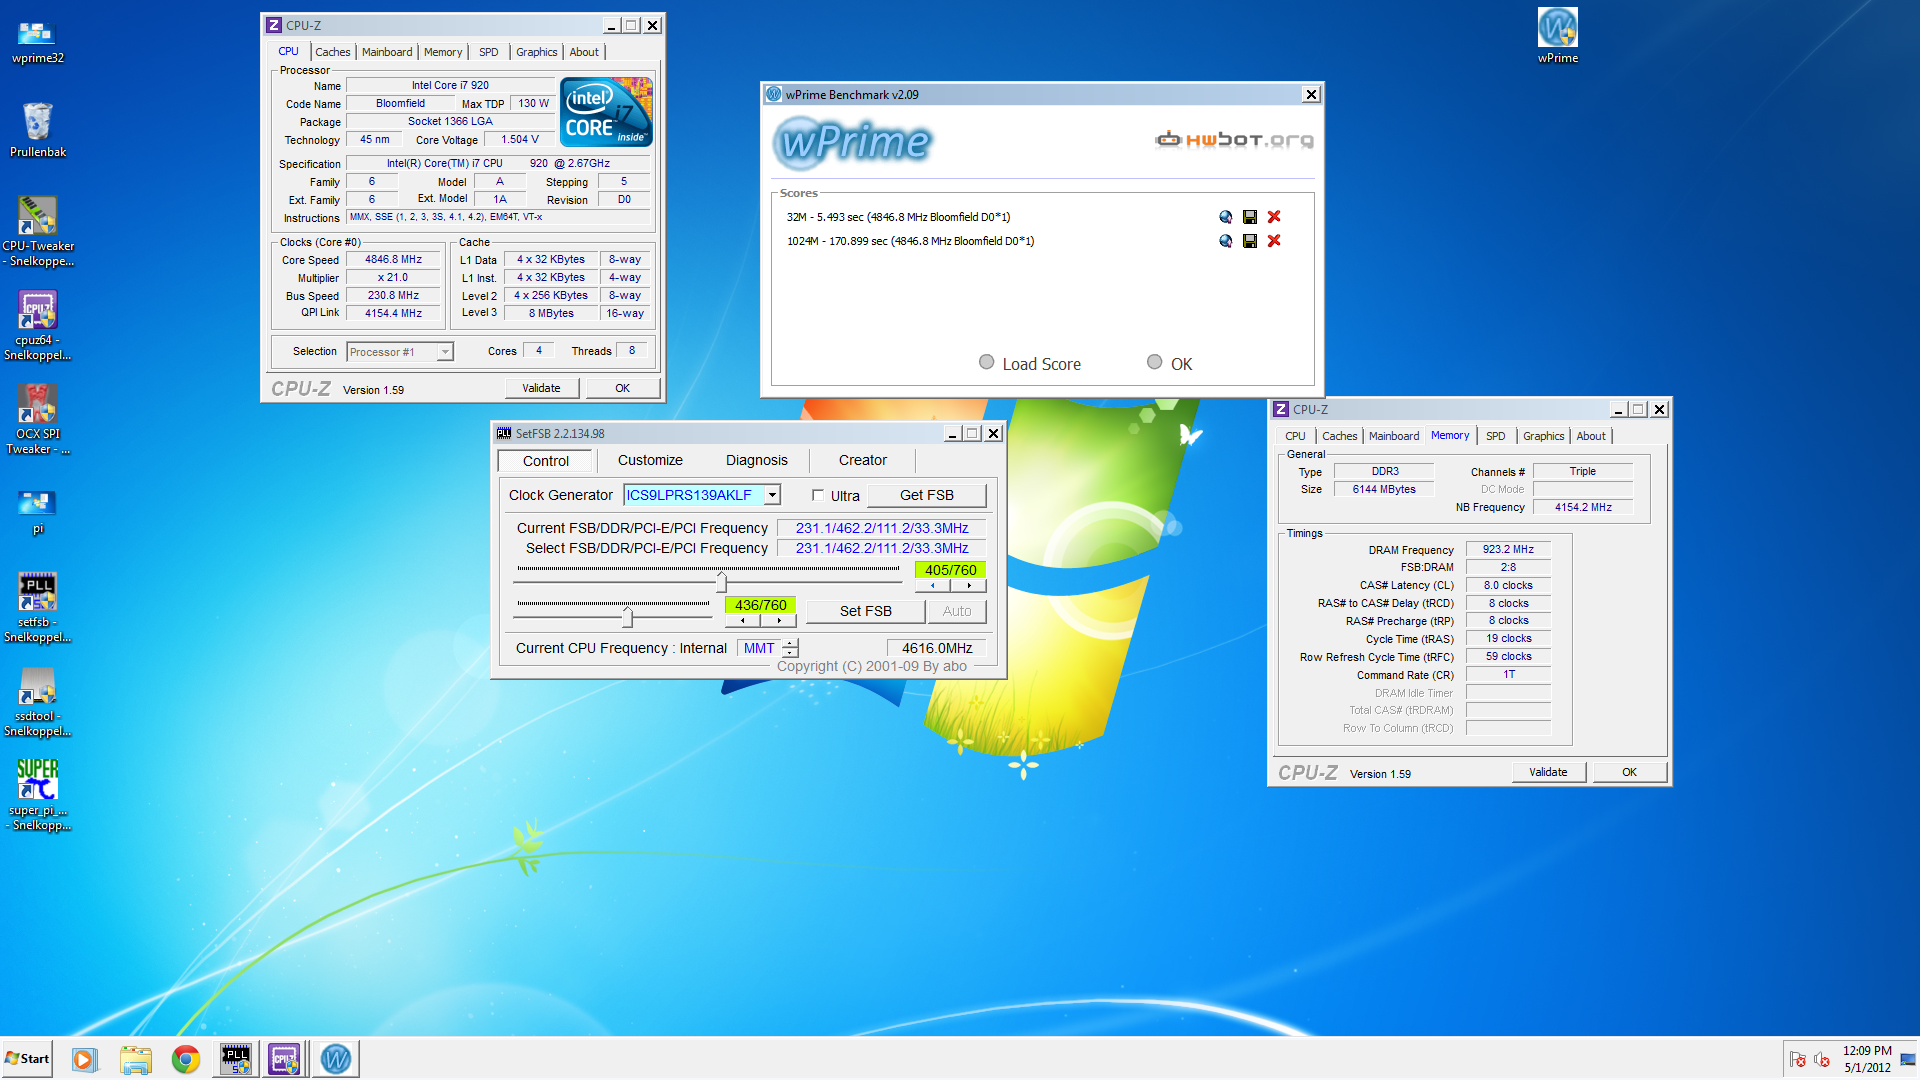Click the Select FSB frequency field
The height and width of the screenshot is (1080, 1920).
coord(882,548)
